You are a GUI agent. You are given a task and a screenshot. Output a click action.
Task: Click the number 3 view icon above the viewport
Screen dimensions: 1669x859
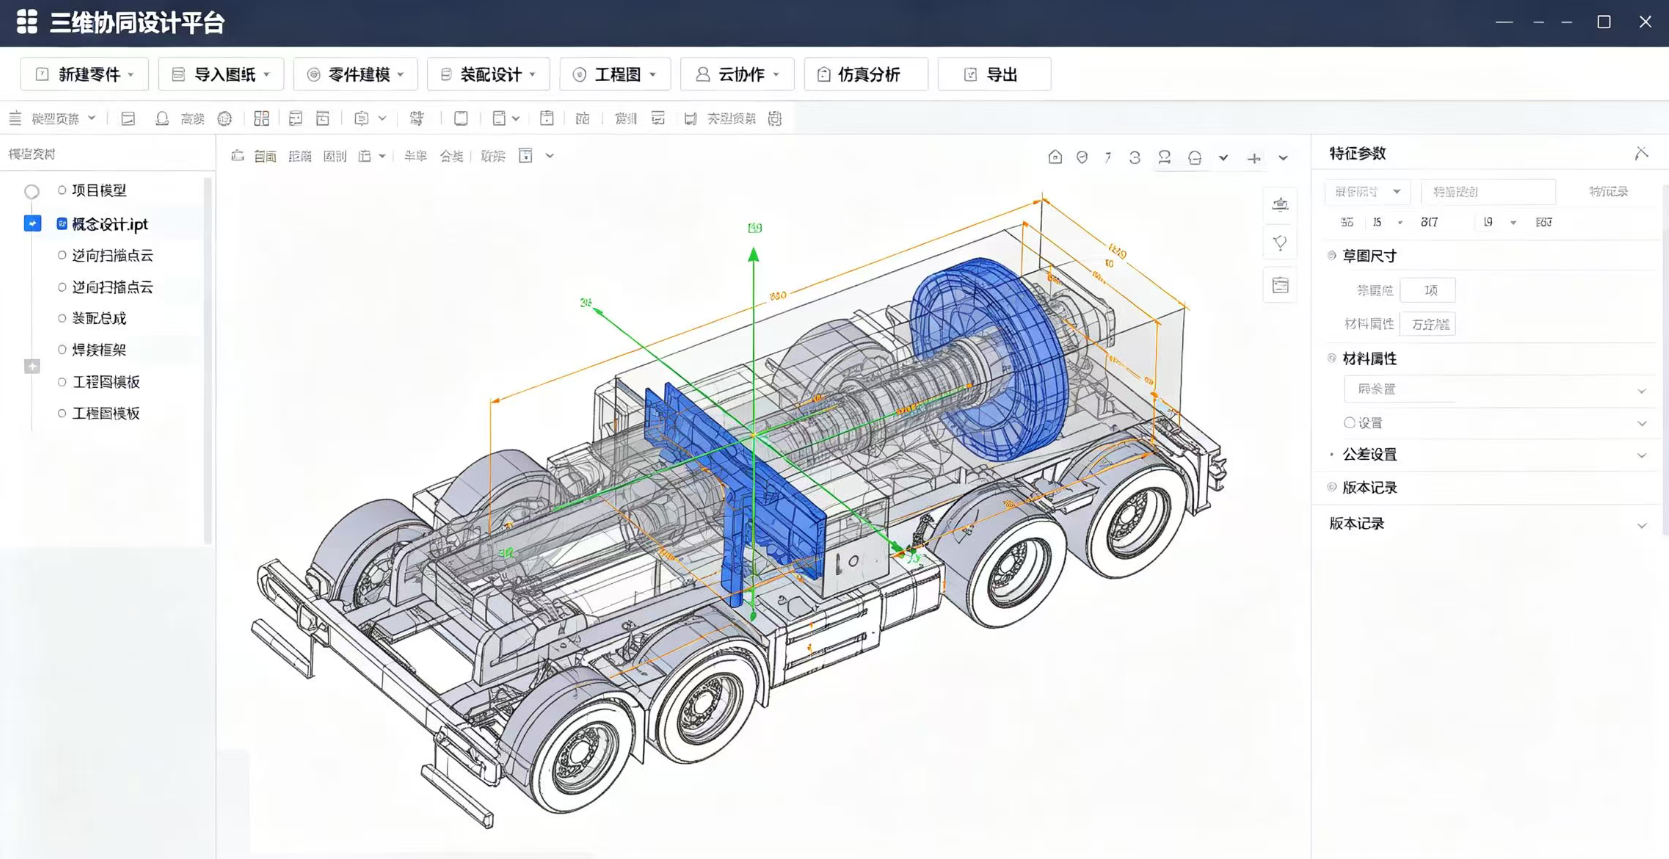(1135, 157)
